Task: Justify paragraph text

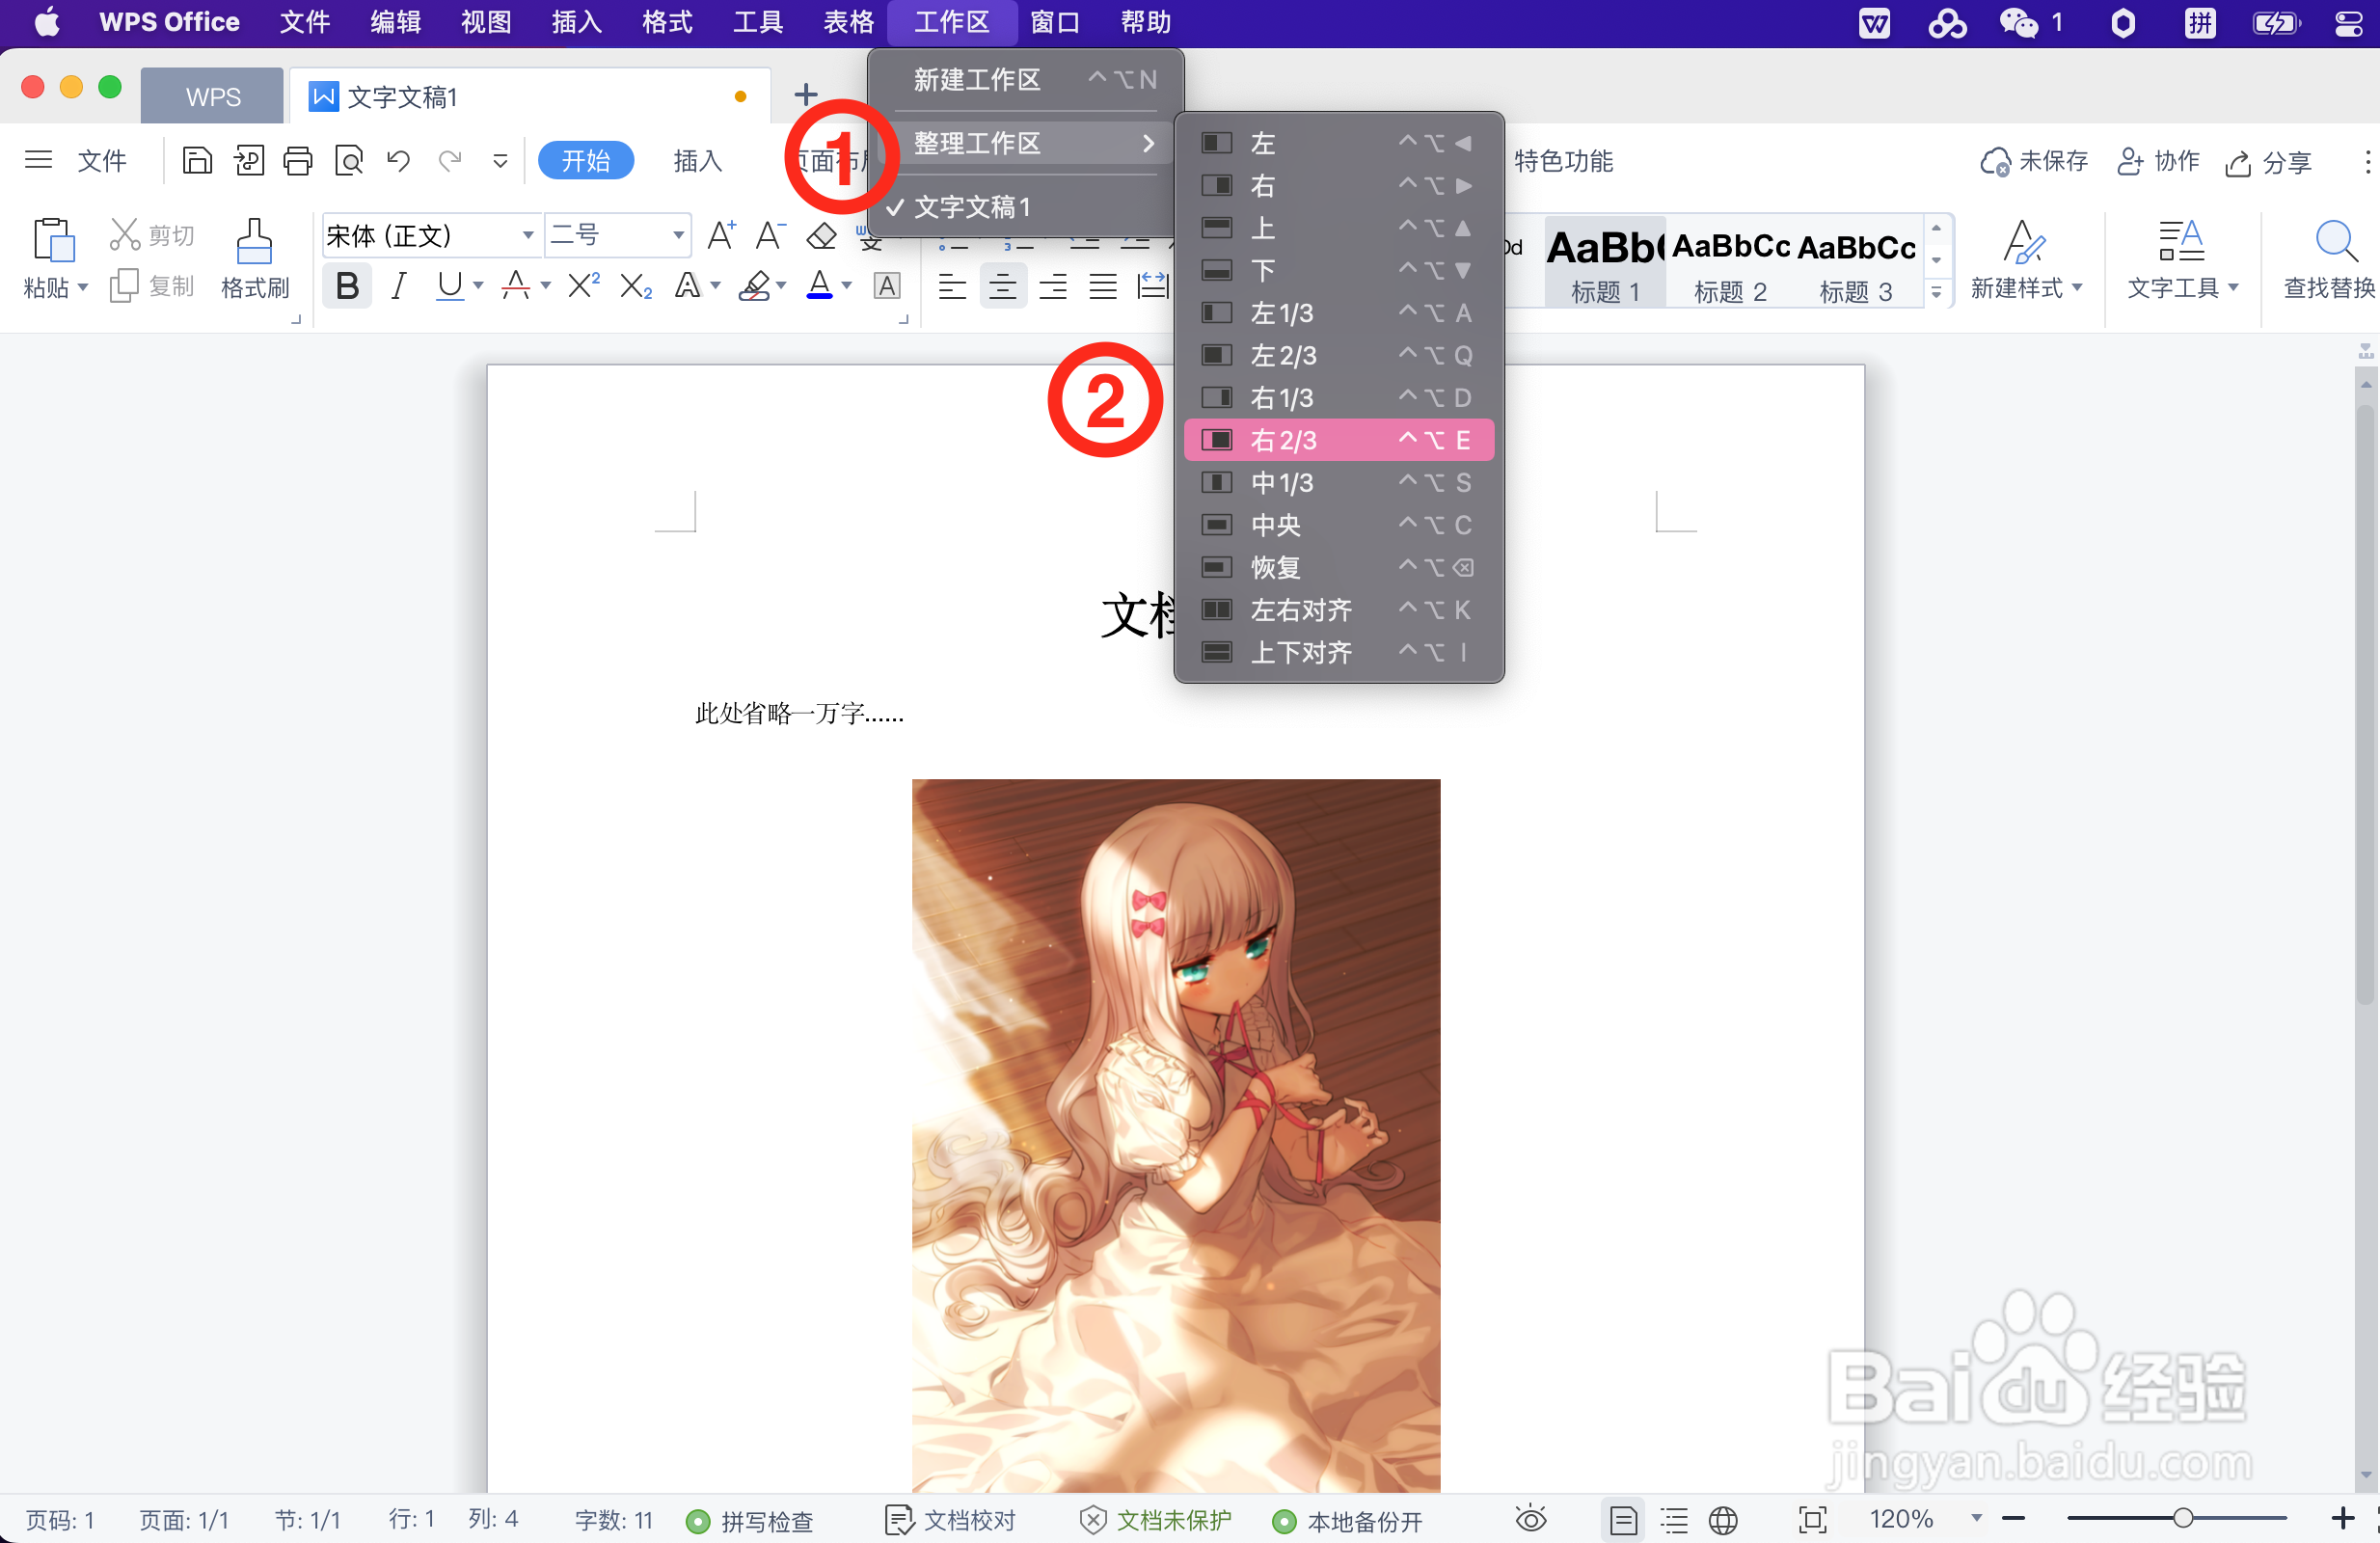Action: click(1103, 287)
